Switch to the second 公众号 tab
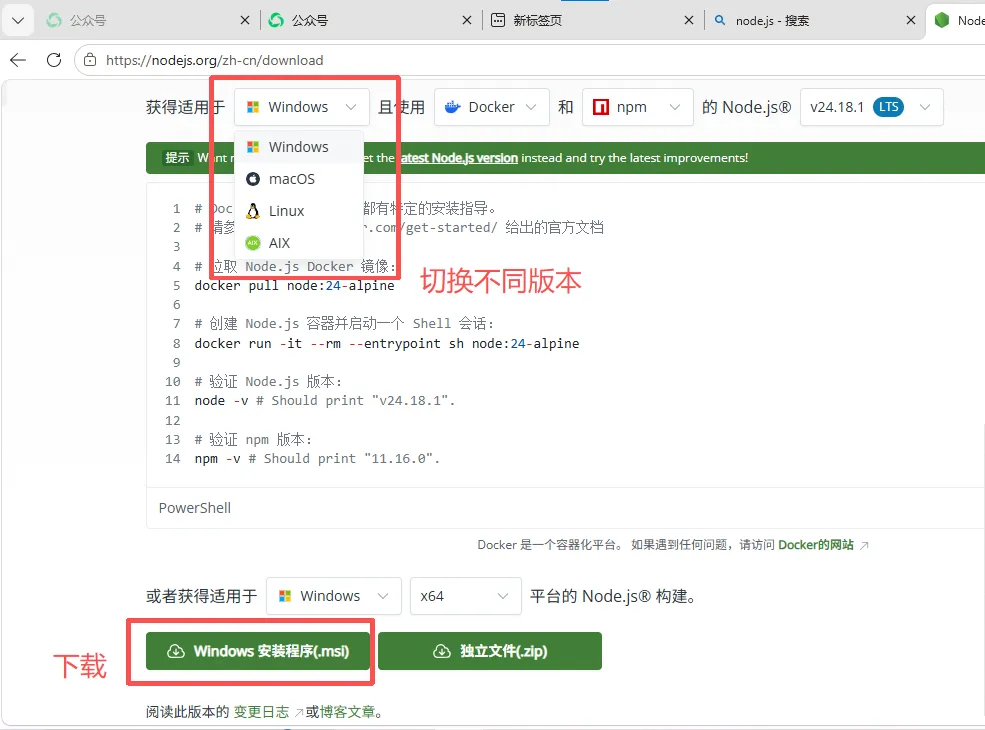 371,21
